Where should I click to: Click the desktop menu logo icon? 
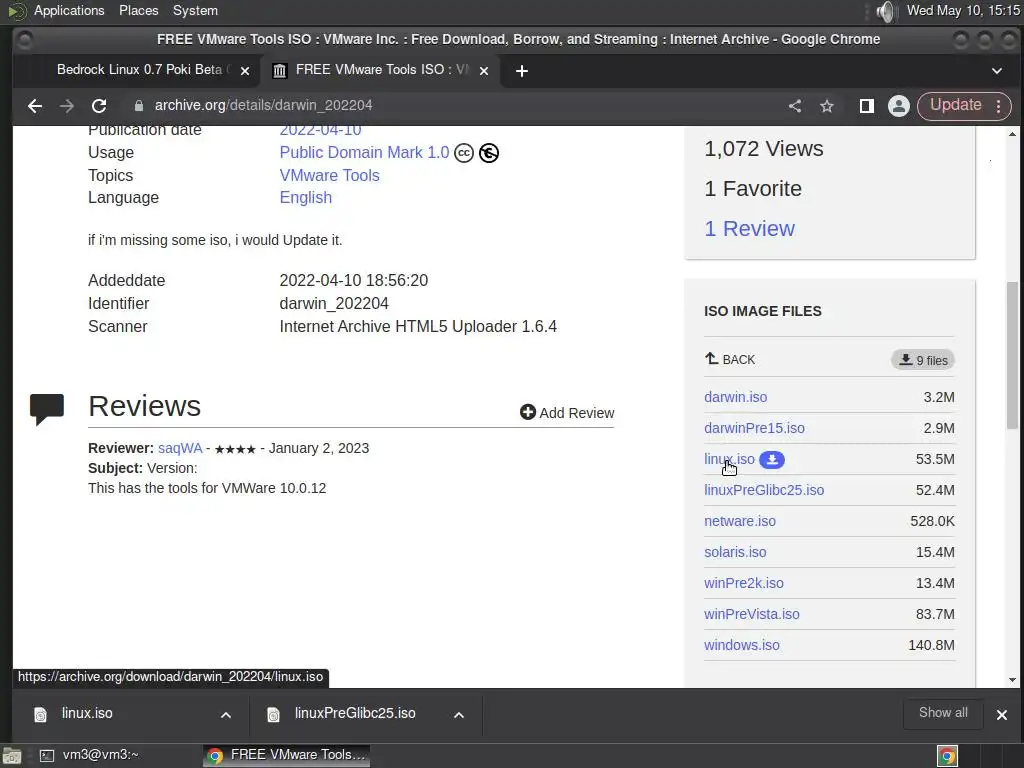[16, 11]
